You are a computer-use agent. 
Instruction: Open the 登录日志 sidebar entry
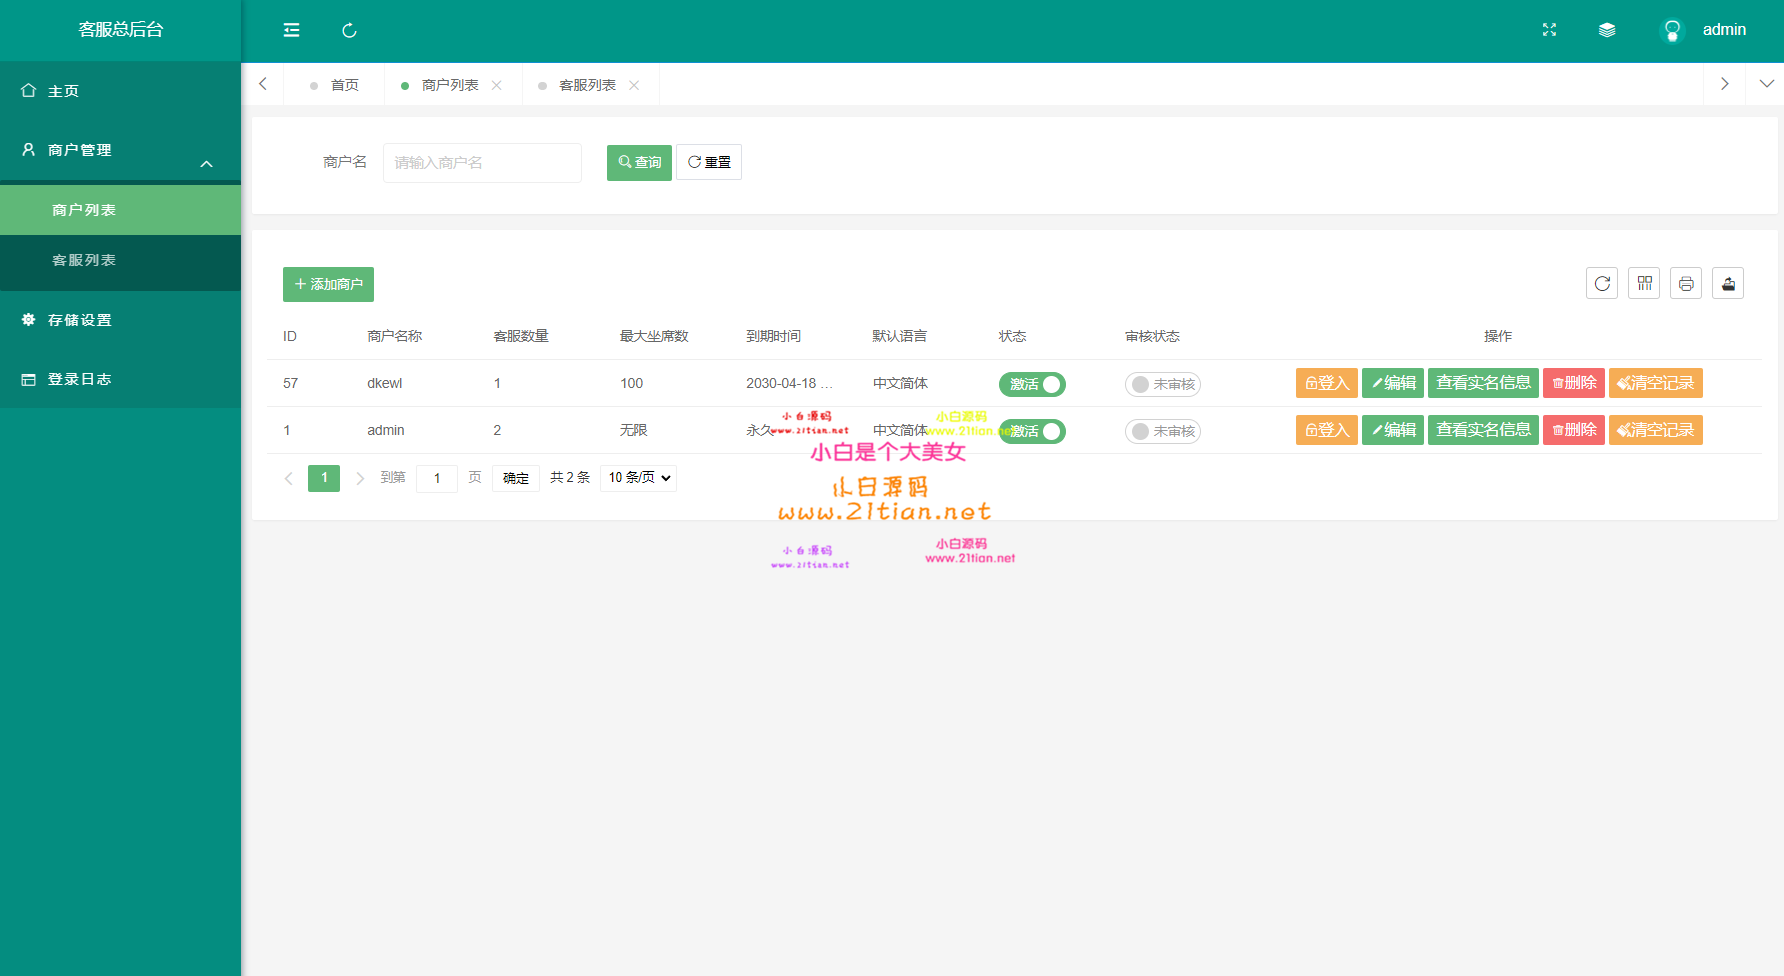(80, 379)
